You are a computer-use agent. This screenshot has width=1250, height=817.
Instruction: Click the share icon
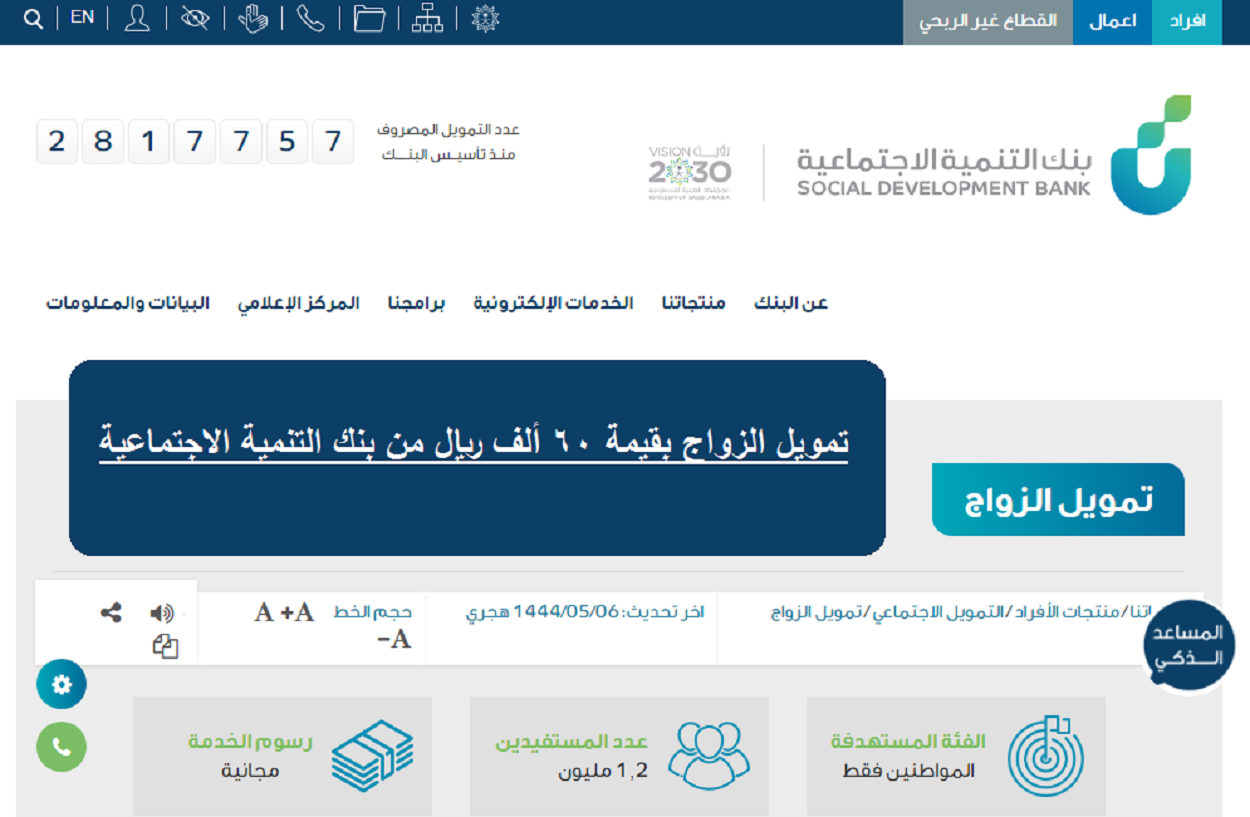tap(111, 612)
